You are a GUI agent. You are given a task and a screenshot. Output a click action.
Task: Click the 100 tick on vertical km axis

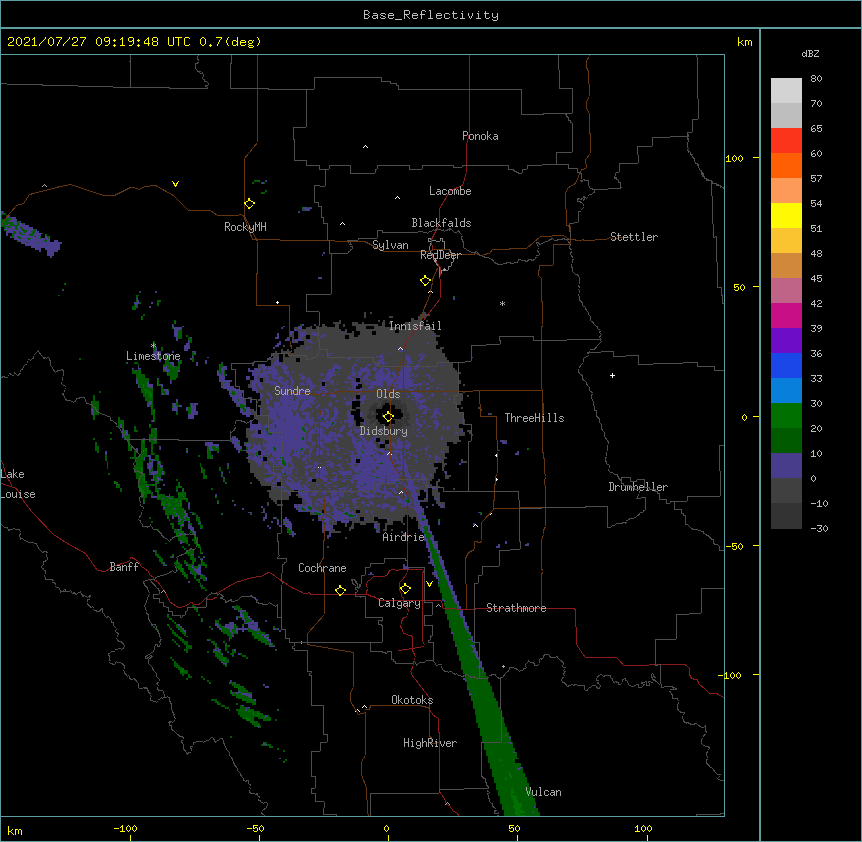pyautogui.click(x=734, y=158)
